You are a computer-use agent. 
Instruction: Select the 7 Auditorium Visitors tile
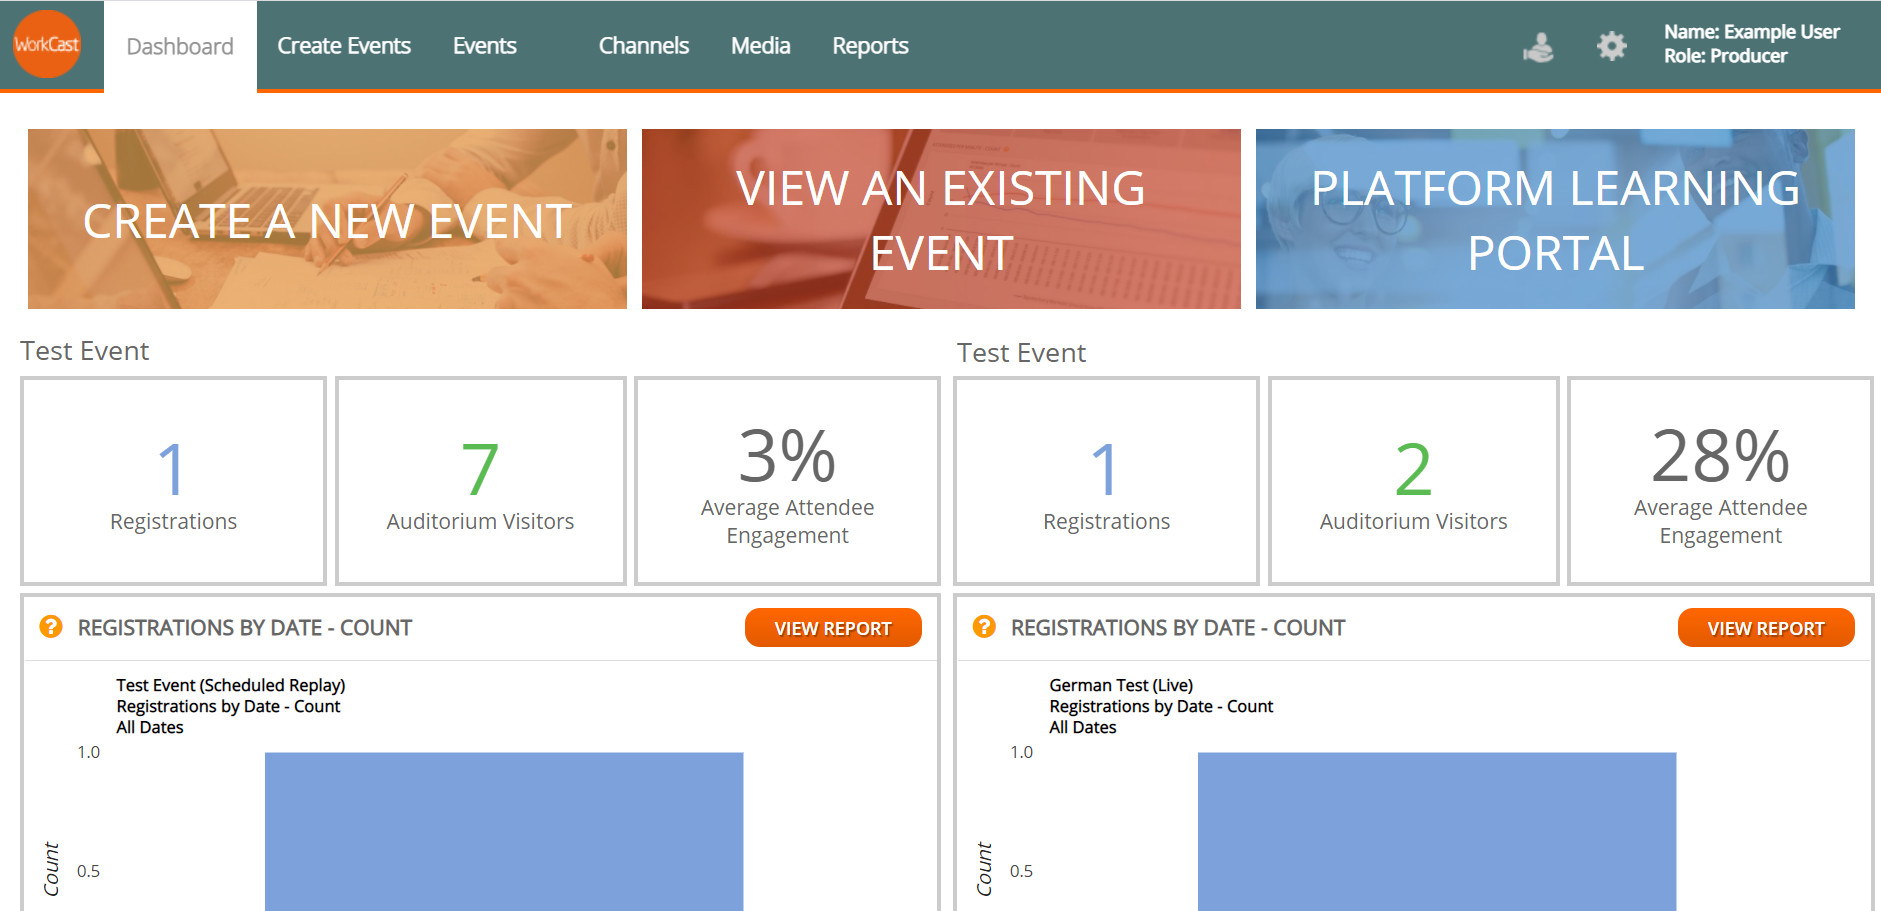[480, 481]
